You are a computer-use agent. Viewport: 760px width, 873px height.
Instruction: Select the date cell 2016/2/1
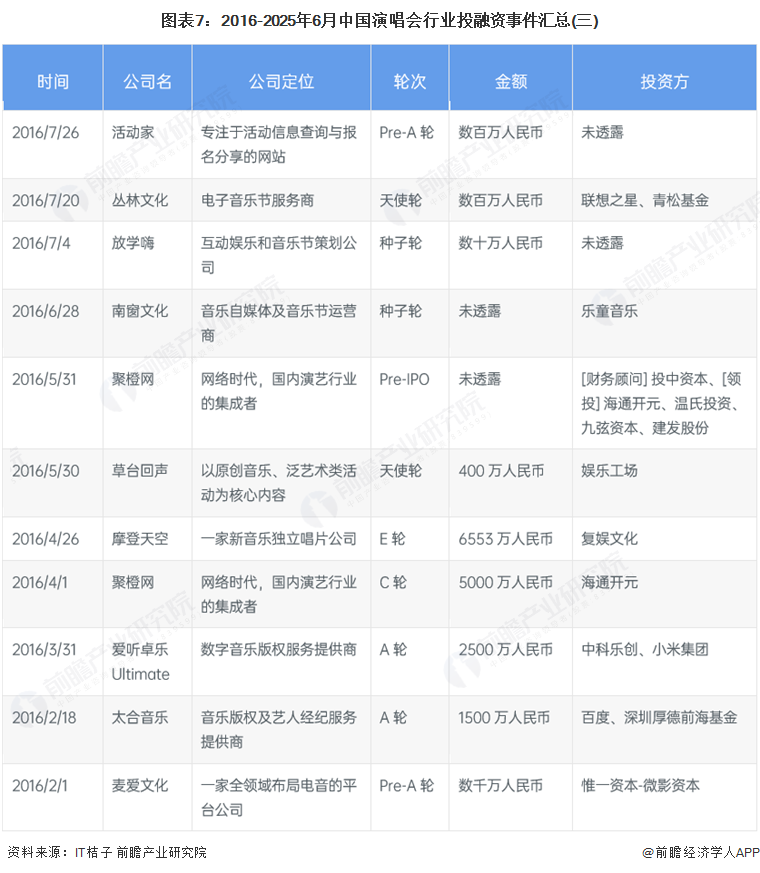(40, 786)
